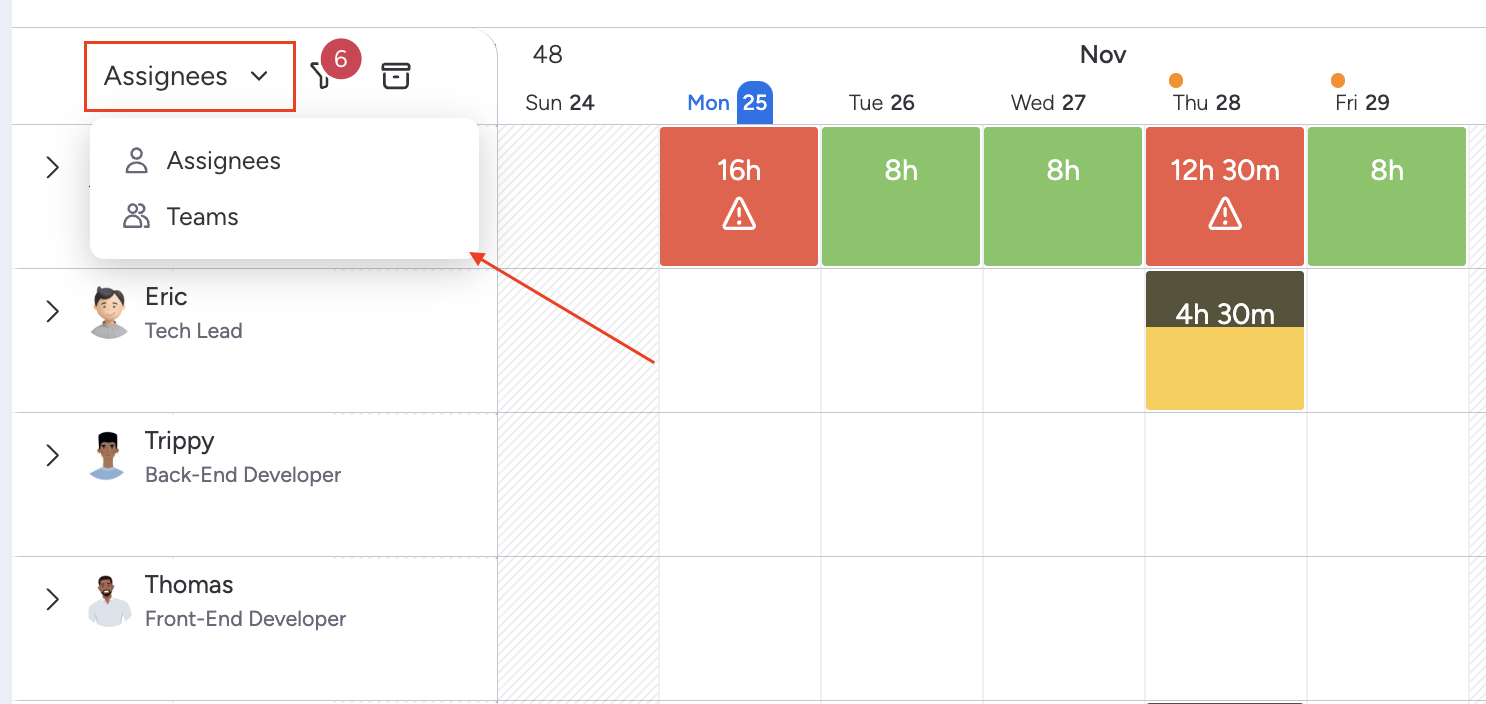Click Thomas's avatar picture
This screenshot has width=1486, height=704.
click(109, 600)
